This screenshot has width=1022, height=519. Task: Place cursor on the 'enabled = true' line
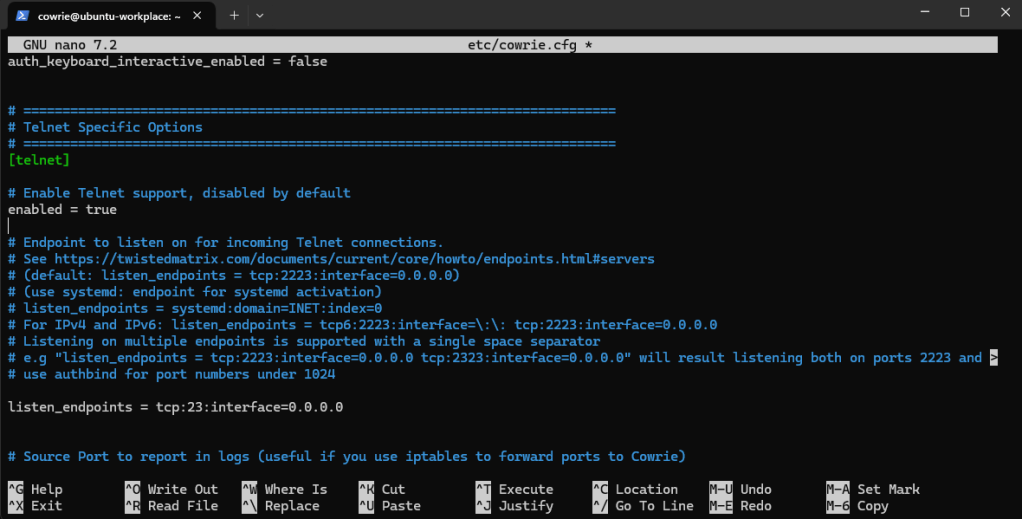62,210
